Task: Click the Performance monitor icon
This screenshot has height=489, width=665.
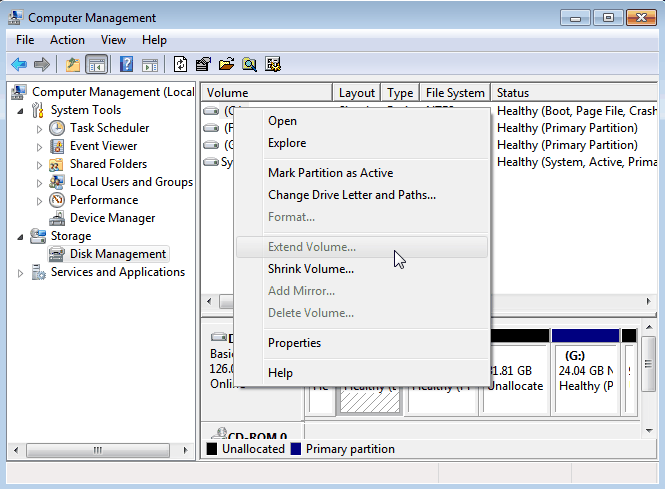Action: (57, 200)
